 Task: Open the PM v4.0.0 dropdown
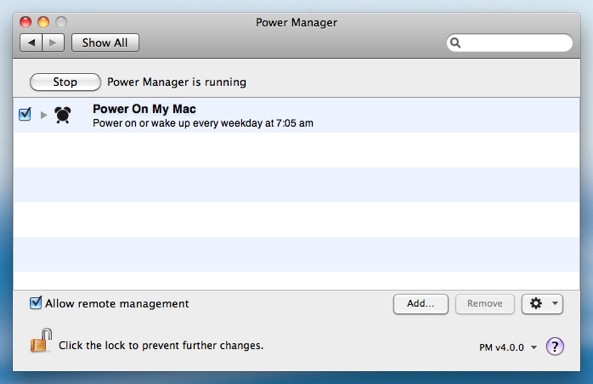[508, 347]
